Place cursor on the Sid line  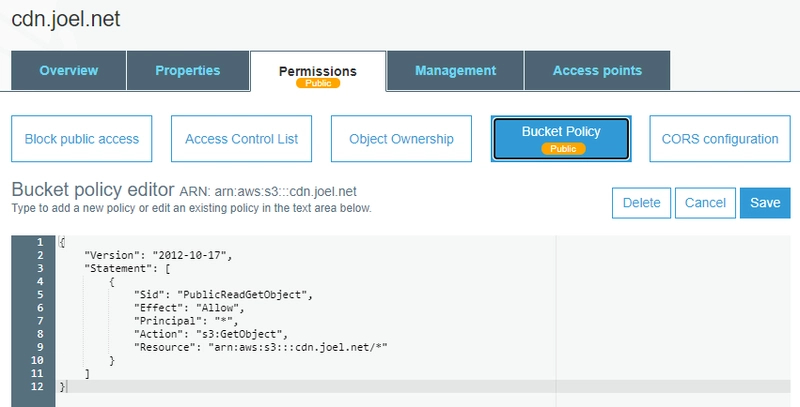pos(224,294)
